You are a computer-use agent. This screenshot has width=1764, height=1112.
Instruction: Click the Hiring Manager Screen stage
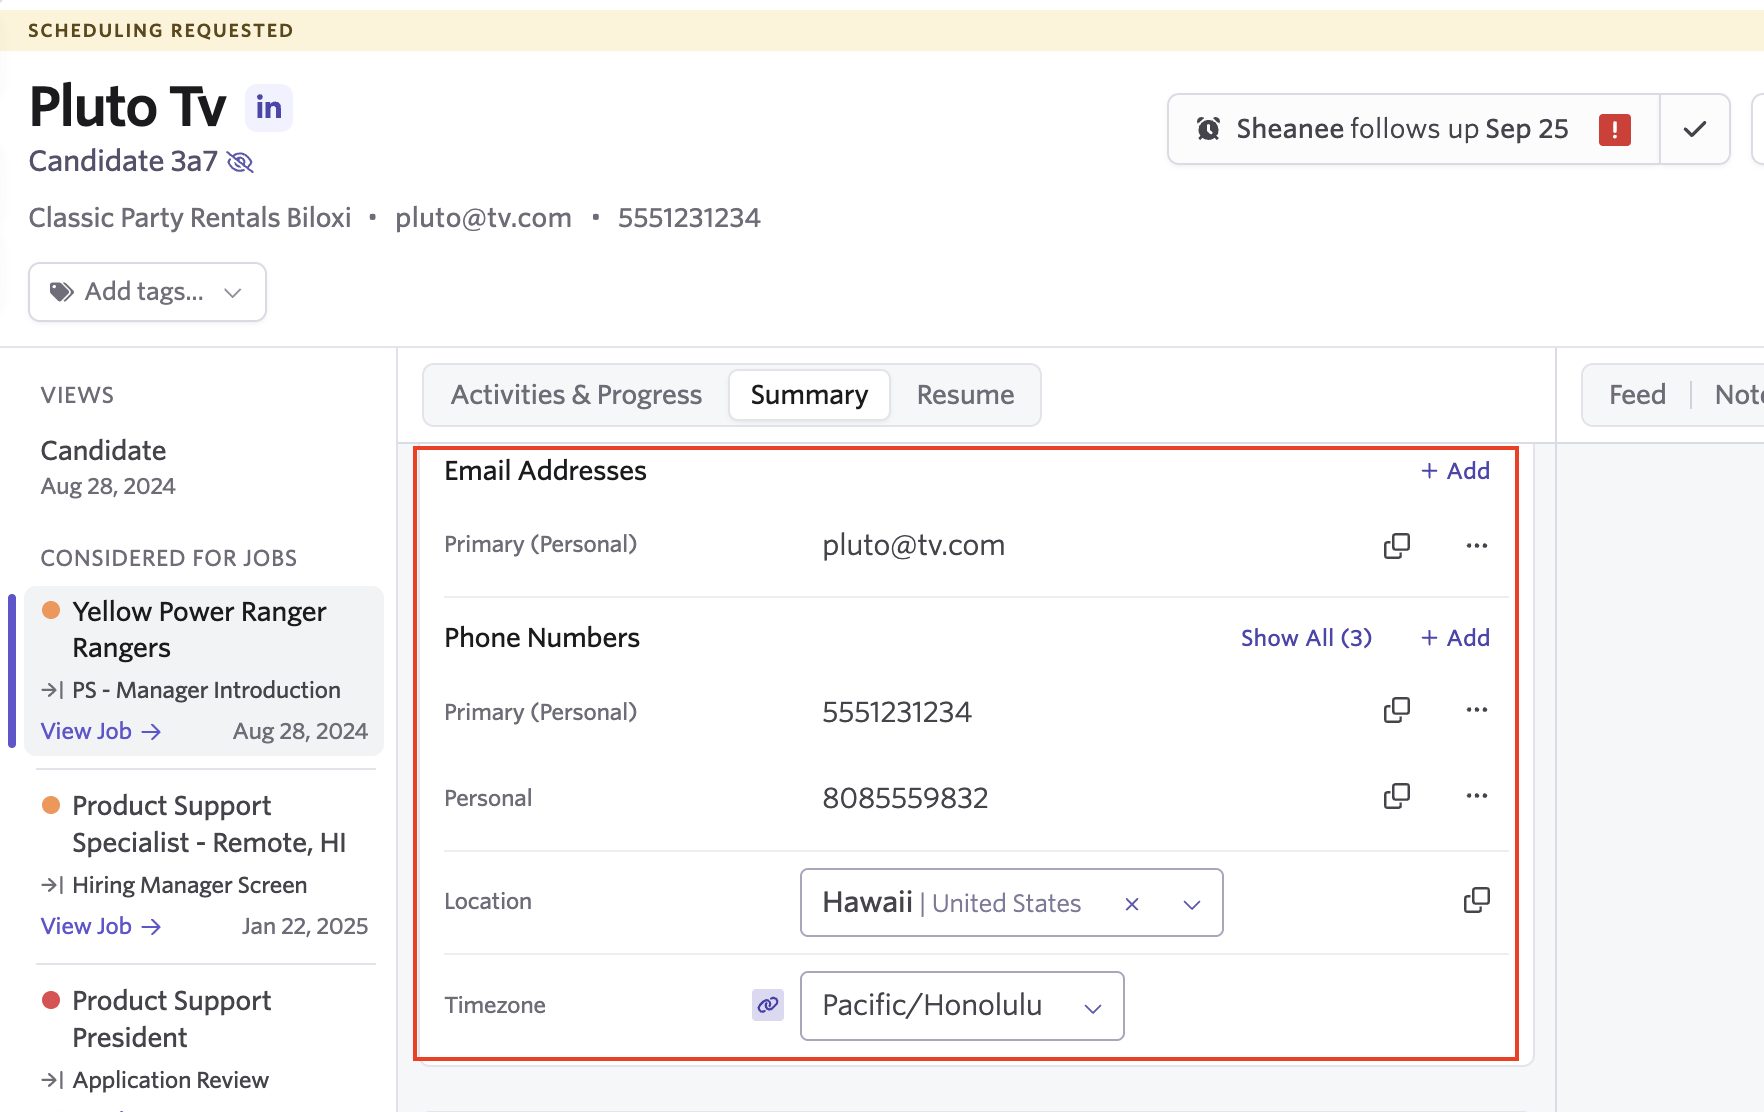pos(189,885)
